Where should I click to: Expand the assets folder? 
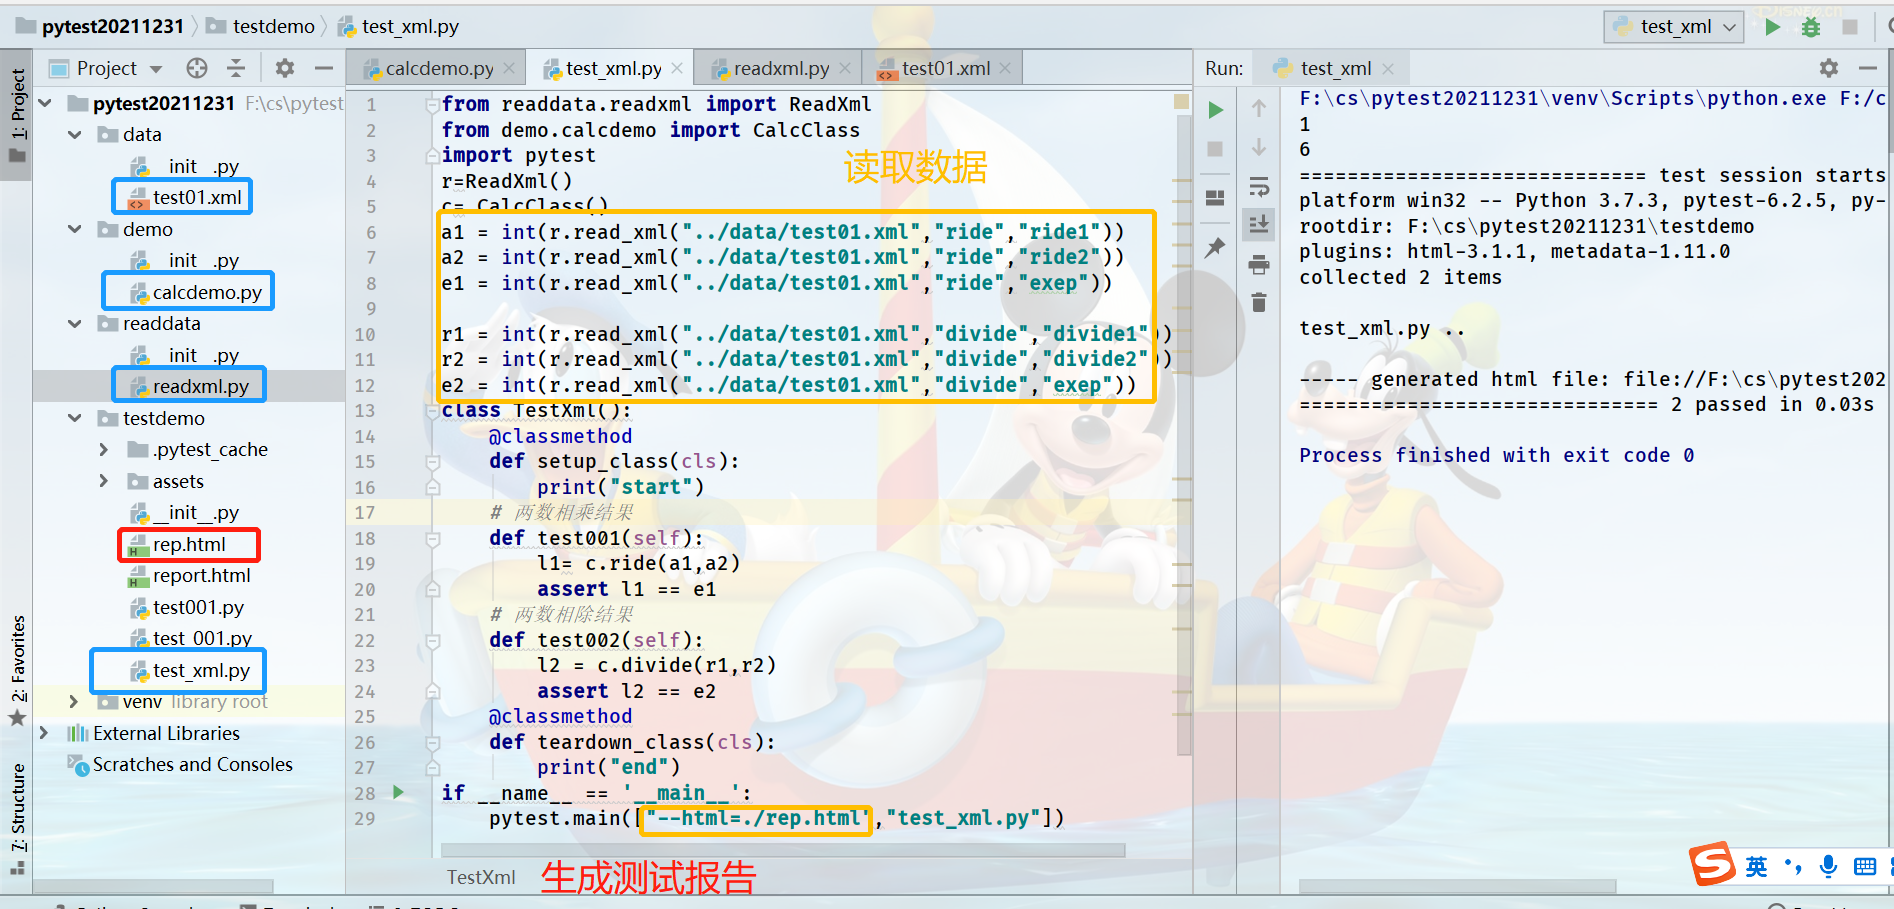[104, 481]
